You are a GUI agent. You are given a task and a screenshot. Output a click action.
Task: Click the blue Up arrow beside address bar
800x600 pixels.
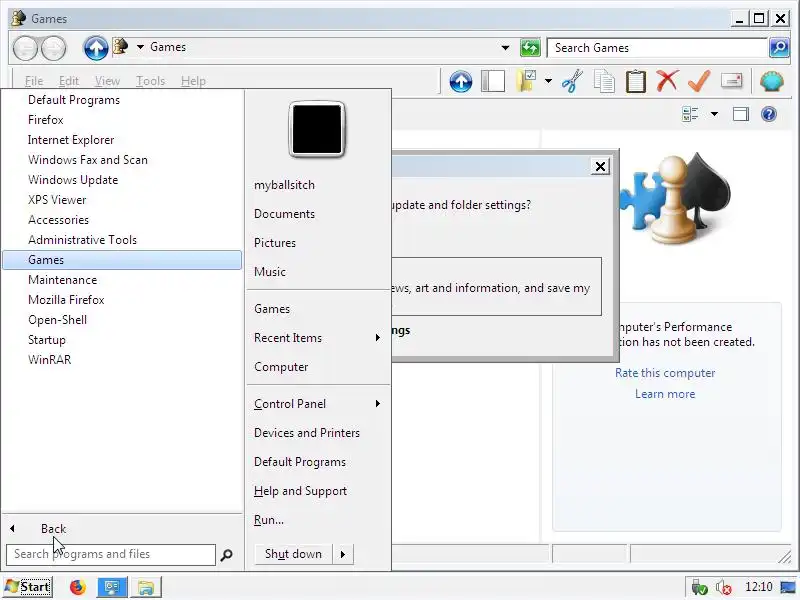[x=95, y=48]
